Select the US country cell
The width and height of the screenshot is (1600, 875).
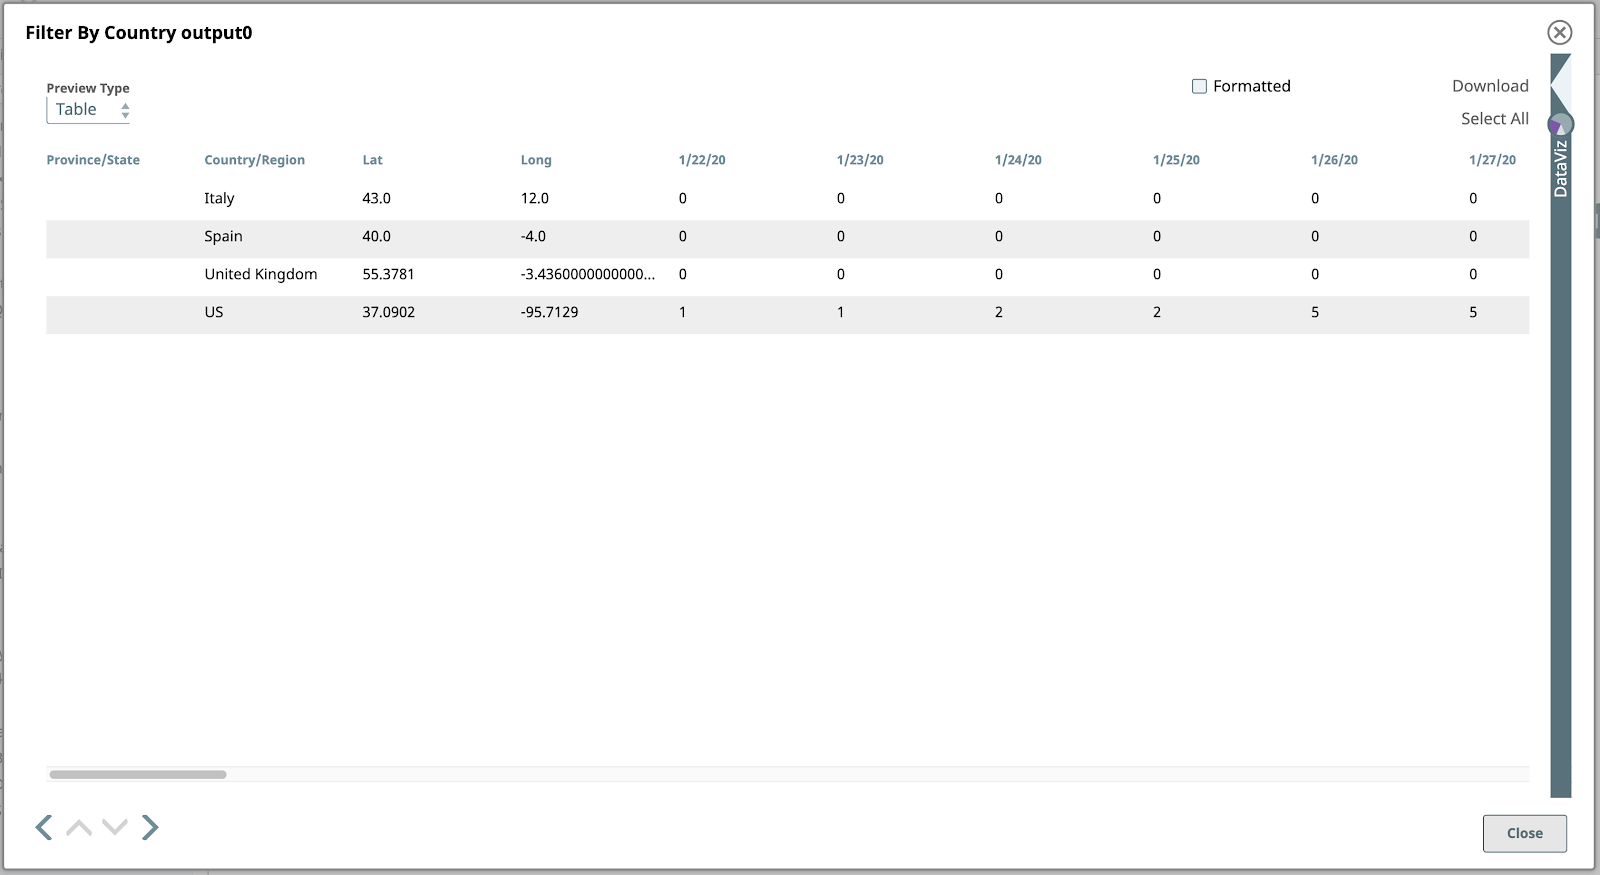coord(213,312)
